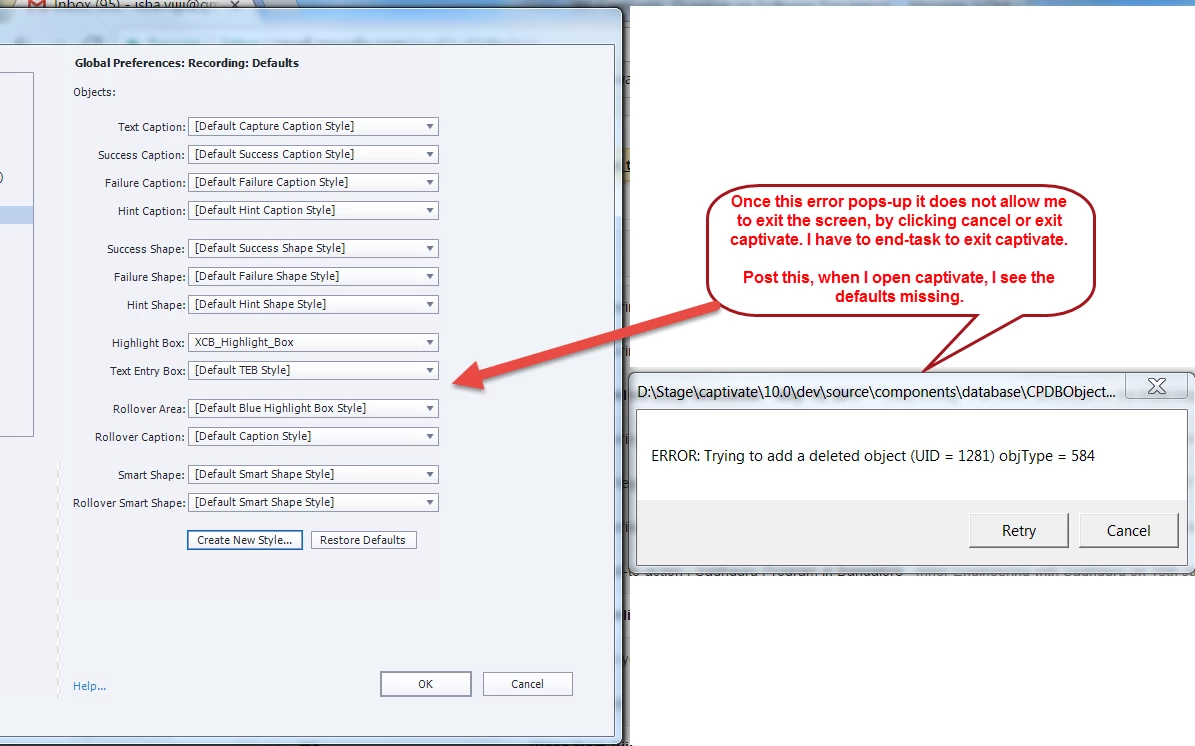Click the error dialog title path text
Screen dimensions: 1195x746
(876, 392)
